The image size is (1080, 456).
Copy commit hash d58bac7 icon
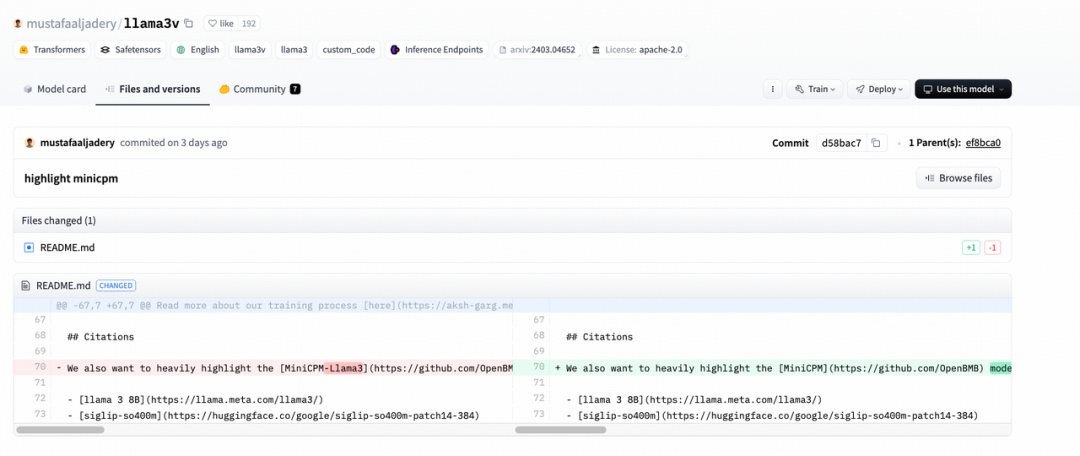[876, 143]
